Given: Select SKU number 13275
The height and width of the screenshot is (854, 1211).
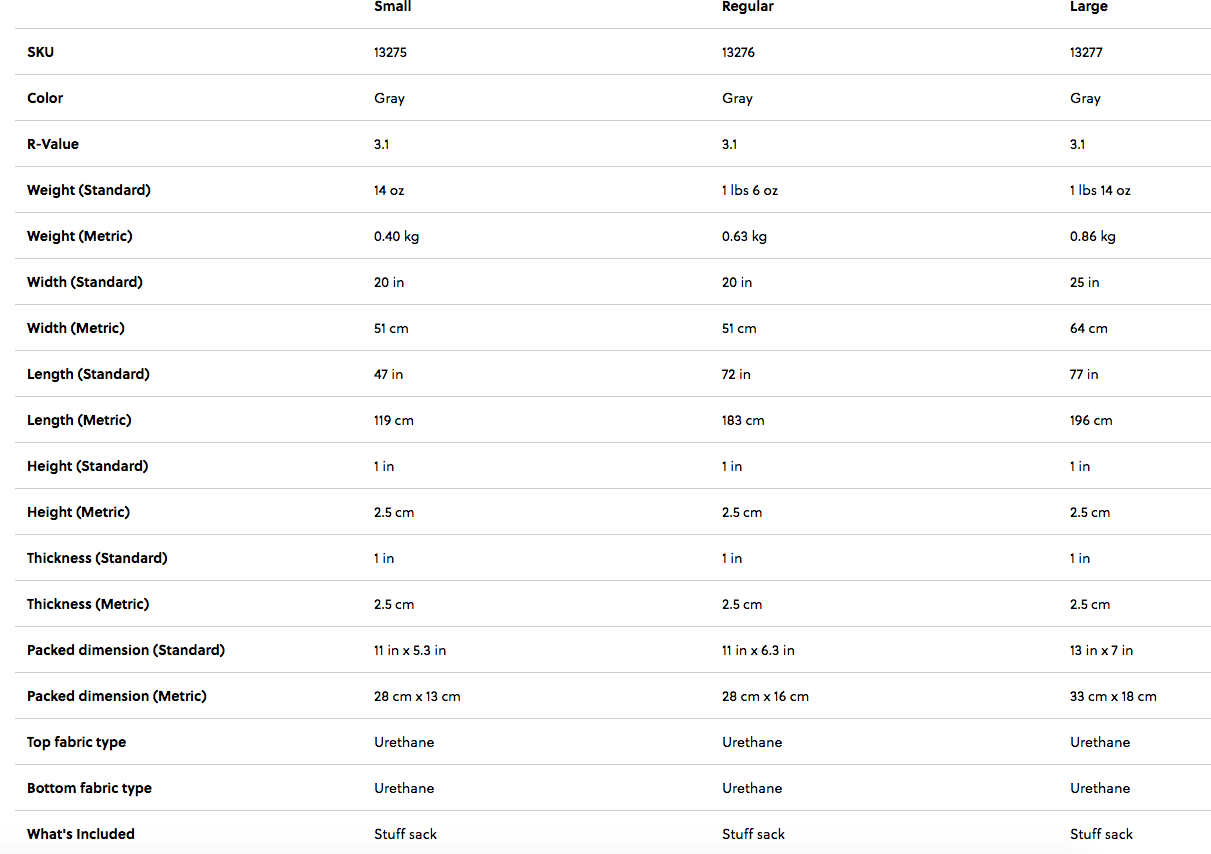Looking at the screenshot, I should (x=390, y=52).
